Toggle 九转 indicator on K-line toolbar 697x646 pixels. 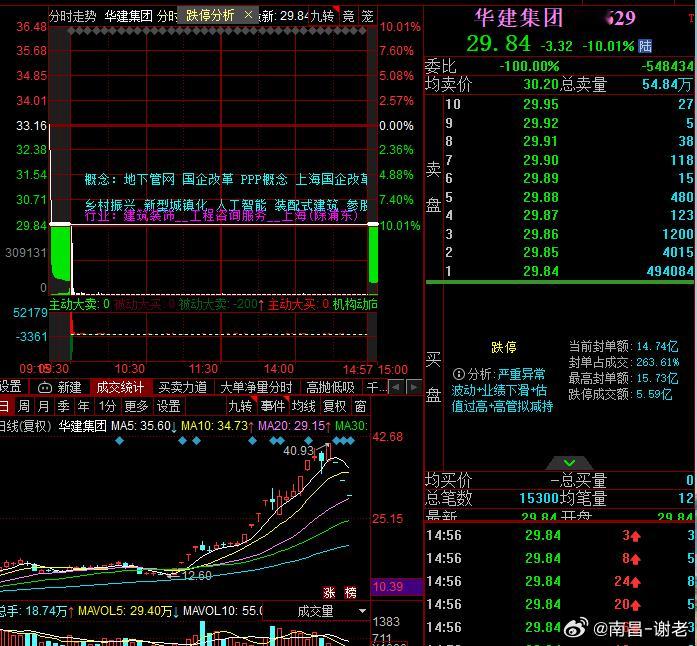click(240, 406)
